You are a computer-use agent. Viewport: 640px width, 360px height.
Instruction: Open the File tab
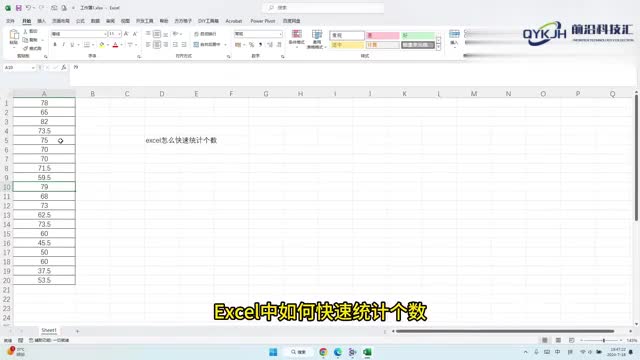pos(10,21)
